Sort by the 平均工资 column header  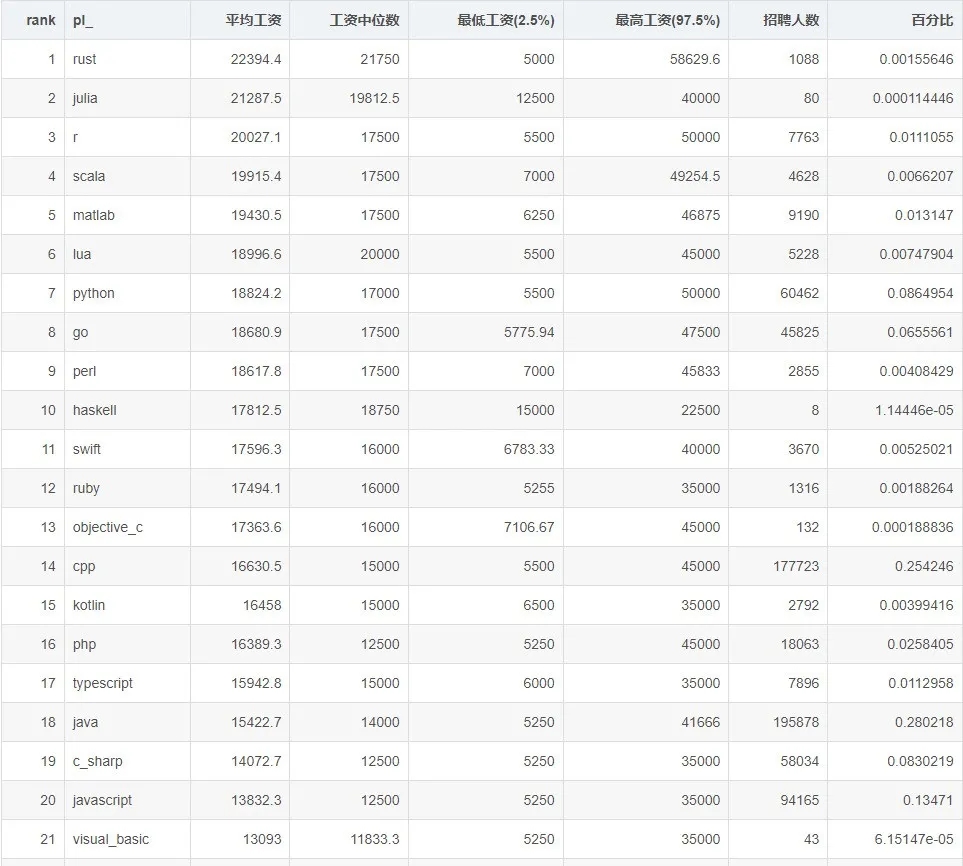pos(253,20)
